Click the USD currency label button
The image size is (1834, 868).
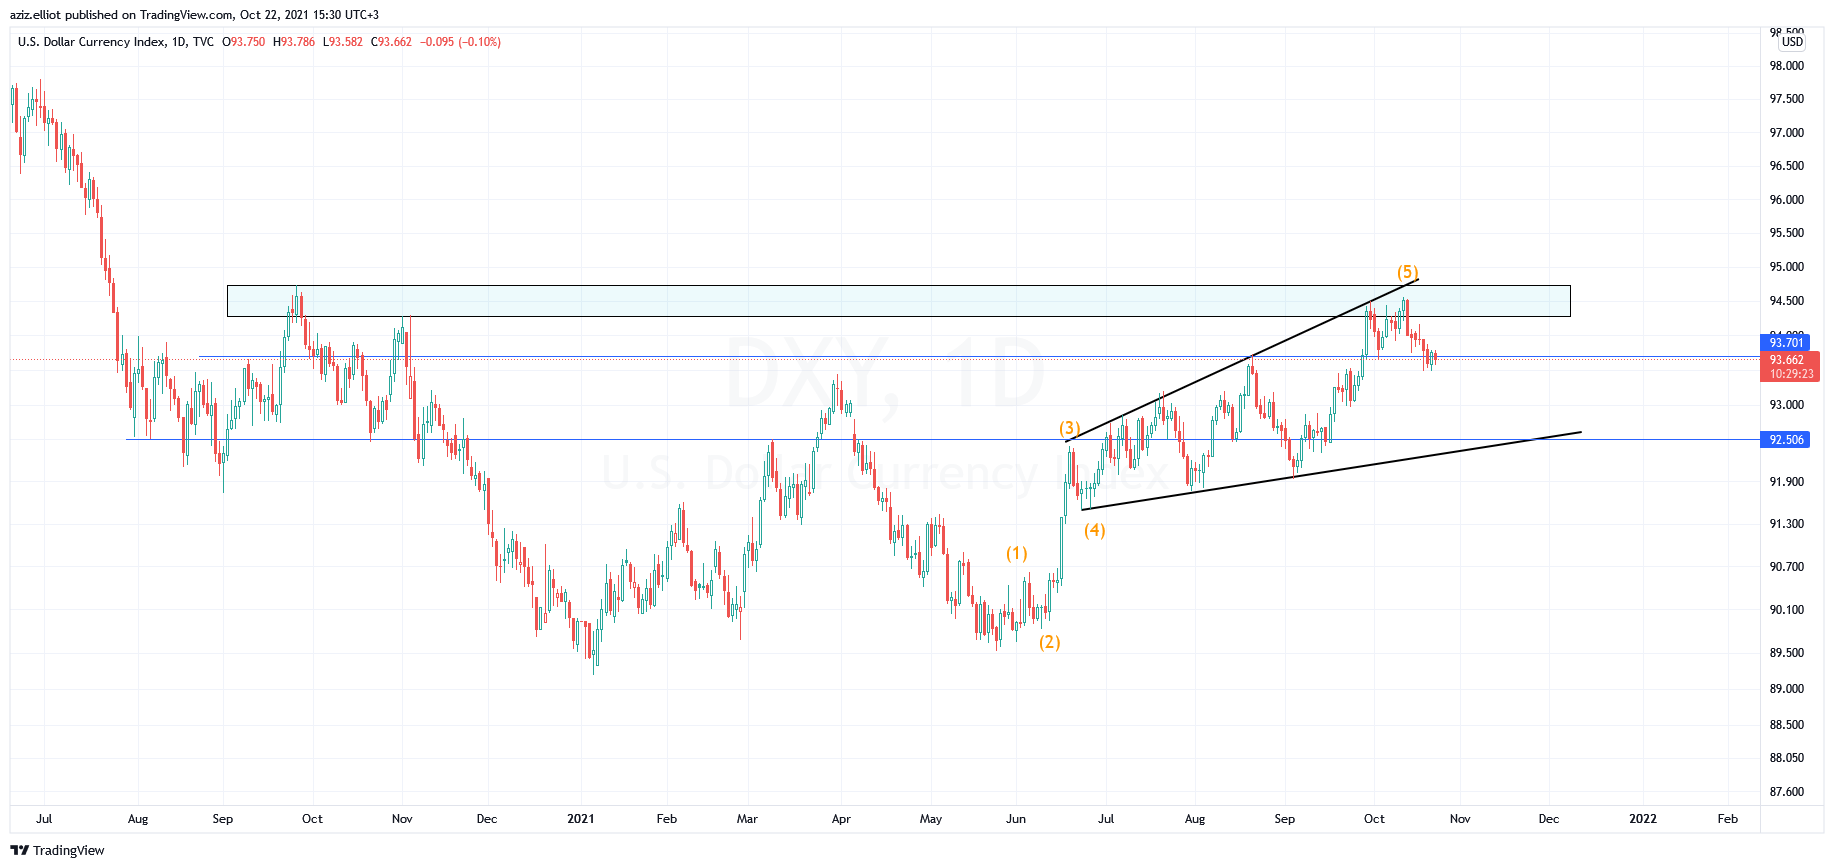click(1792, 42)
